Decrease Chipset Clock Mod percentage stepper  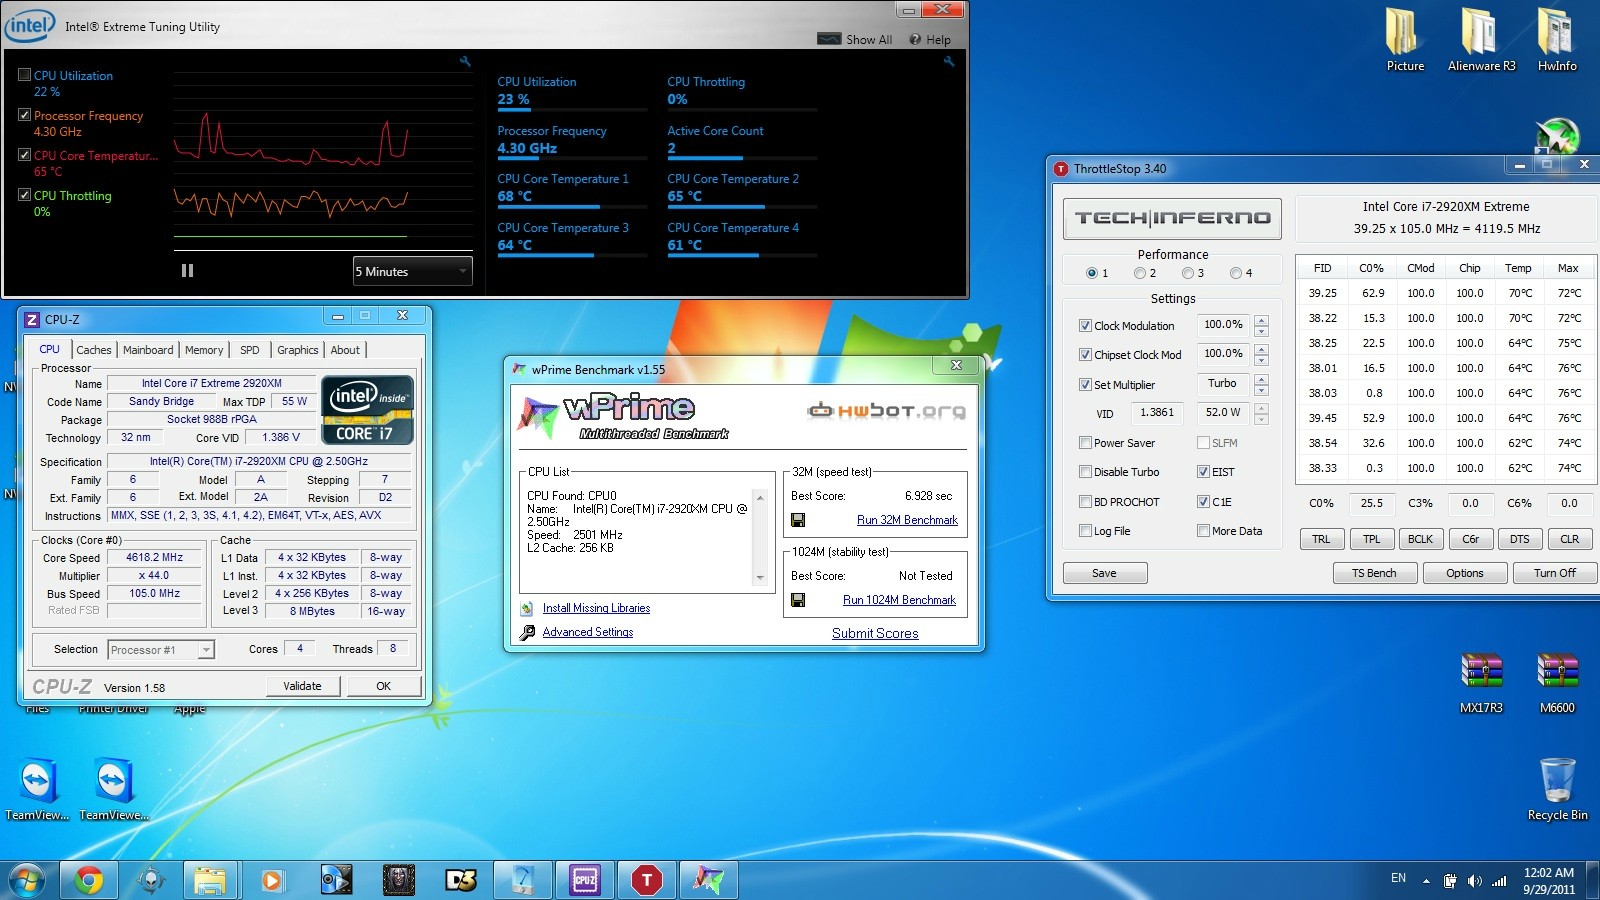click(x=1261, y=361)
